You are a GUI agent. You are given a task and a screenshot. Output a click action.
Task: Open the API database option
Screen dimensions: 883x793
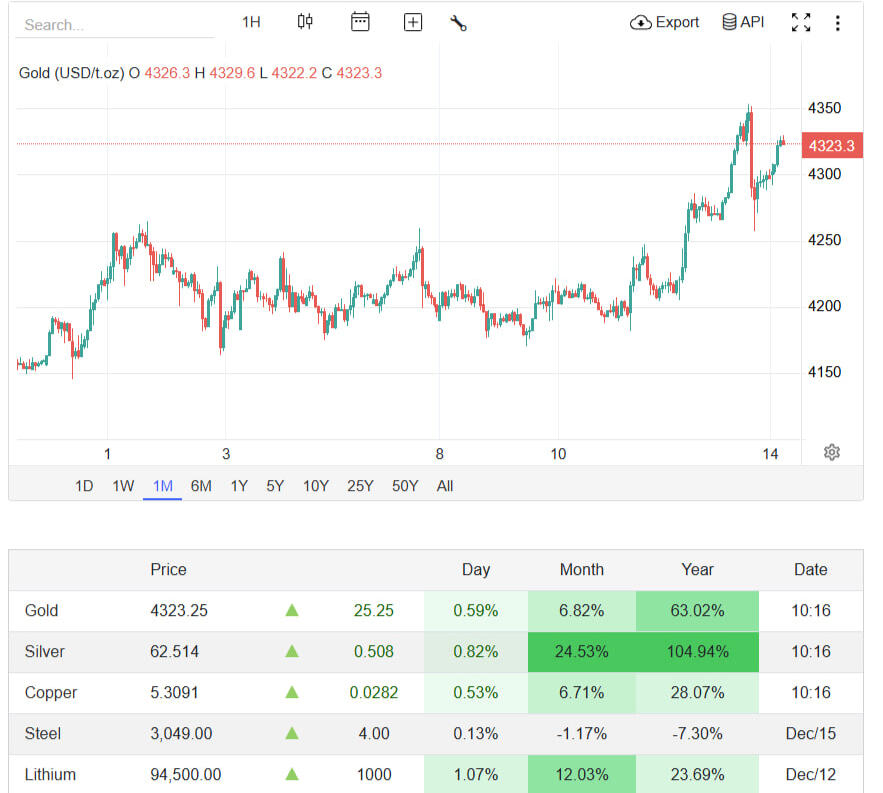click(x=743, y=22)
